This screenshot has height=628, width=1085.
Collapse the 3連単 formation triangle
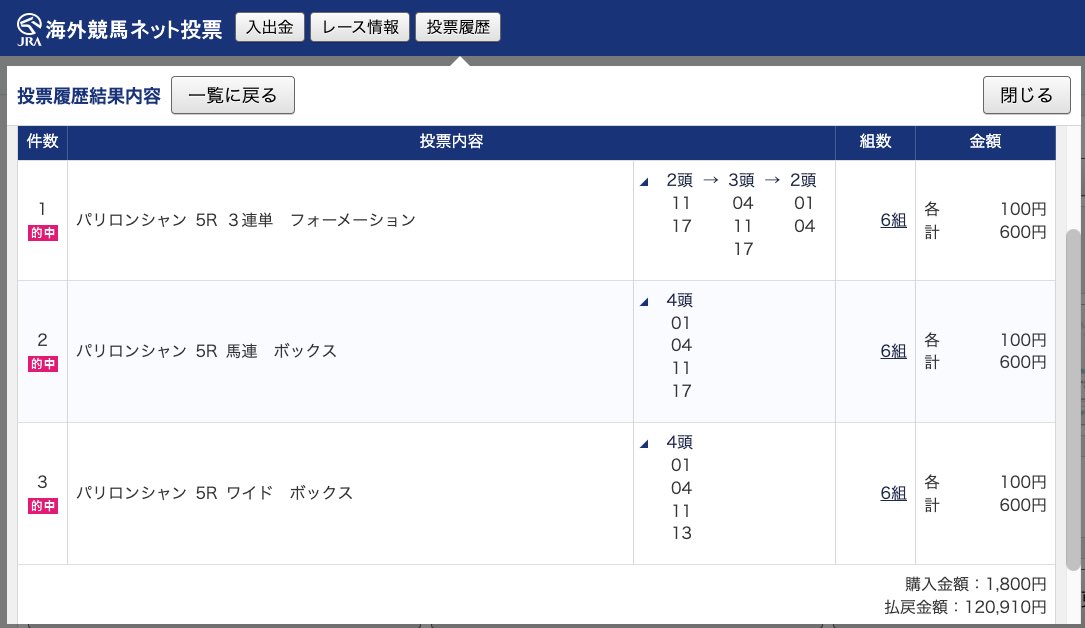[x=644, y=182]
